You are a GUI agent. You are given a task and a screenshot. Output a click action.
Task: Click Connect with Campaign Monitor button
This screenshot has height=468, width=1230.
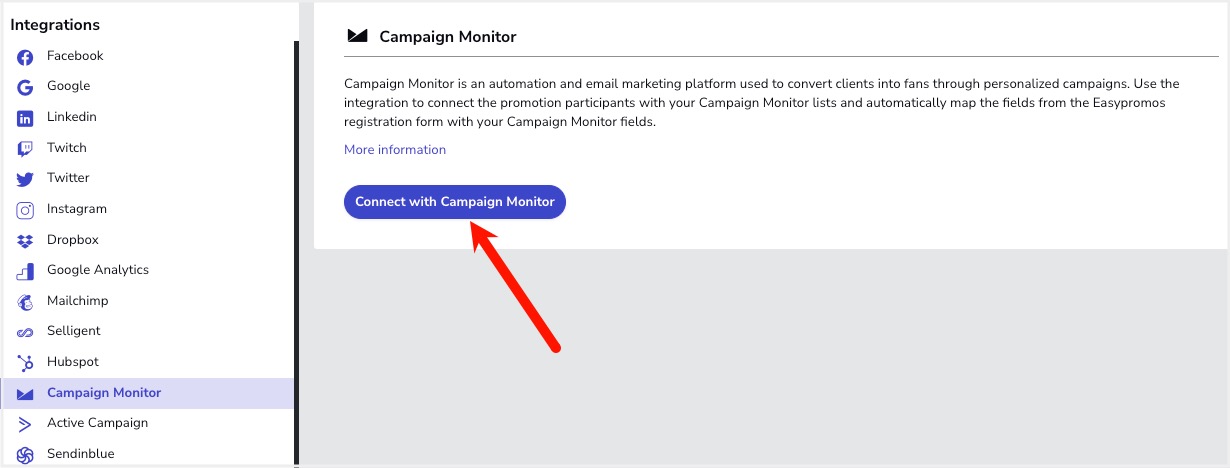[x=455, y=201]
